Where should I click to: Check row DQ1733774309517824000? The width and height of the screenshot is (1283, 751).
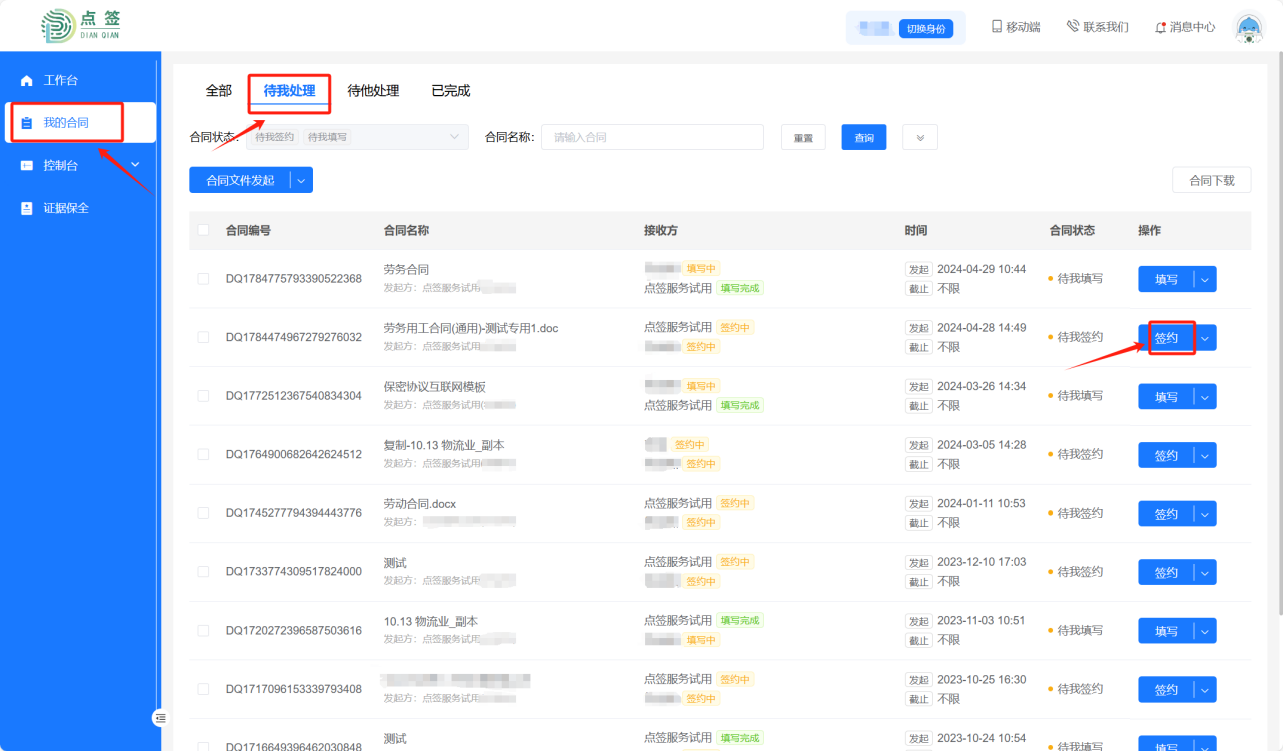[204, 572]
